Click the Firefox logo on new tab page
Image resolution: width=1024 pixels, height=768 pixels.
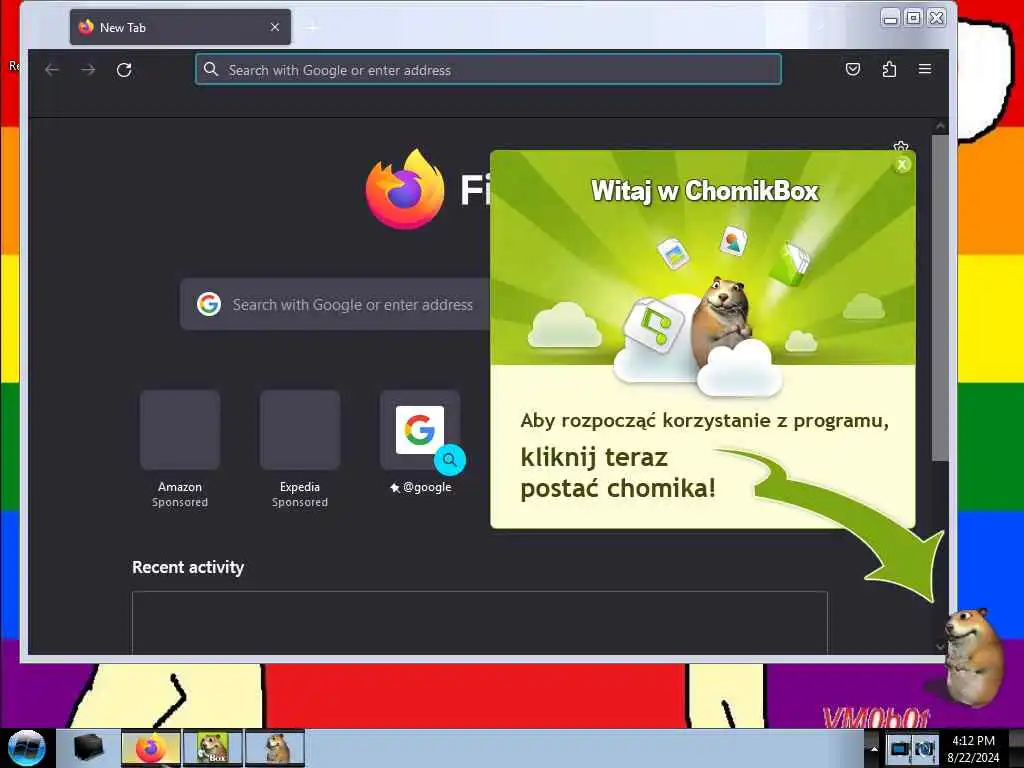405,189
